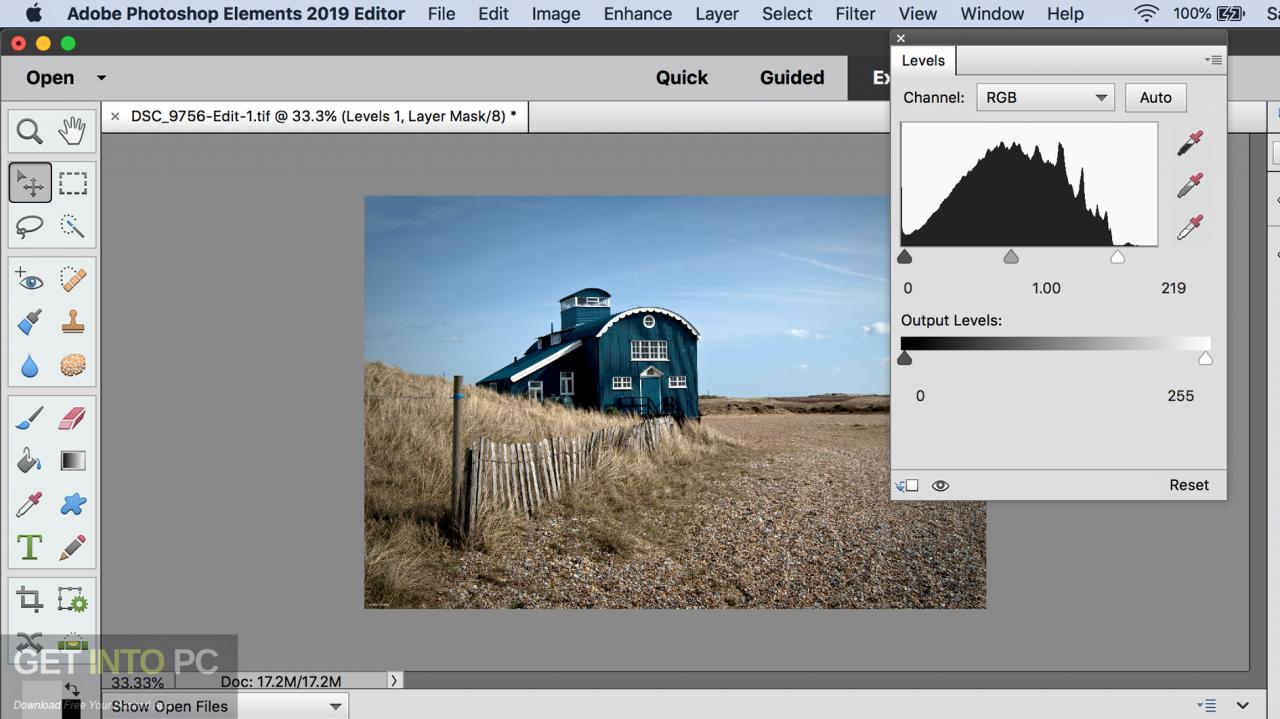Select the Pencil tool
Viewport: 1280px width, 719px height.
(x=72, y=547)
